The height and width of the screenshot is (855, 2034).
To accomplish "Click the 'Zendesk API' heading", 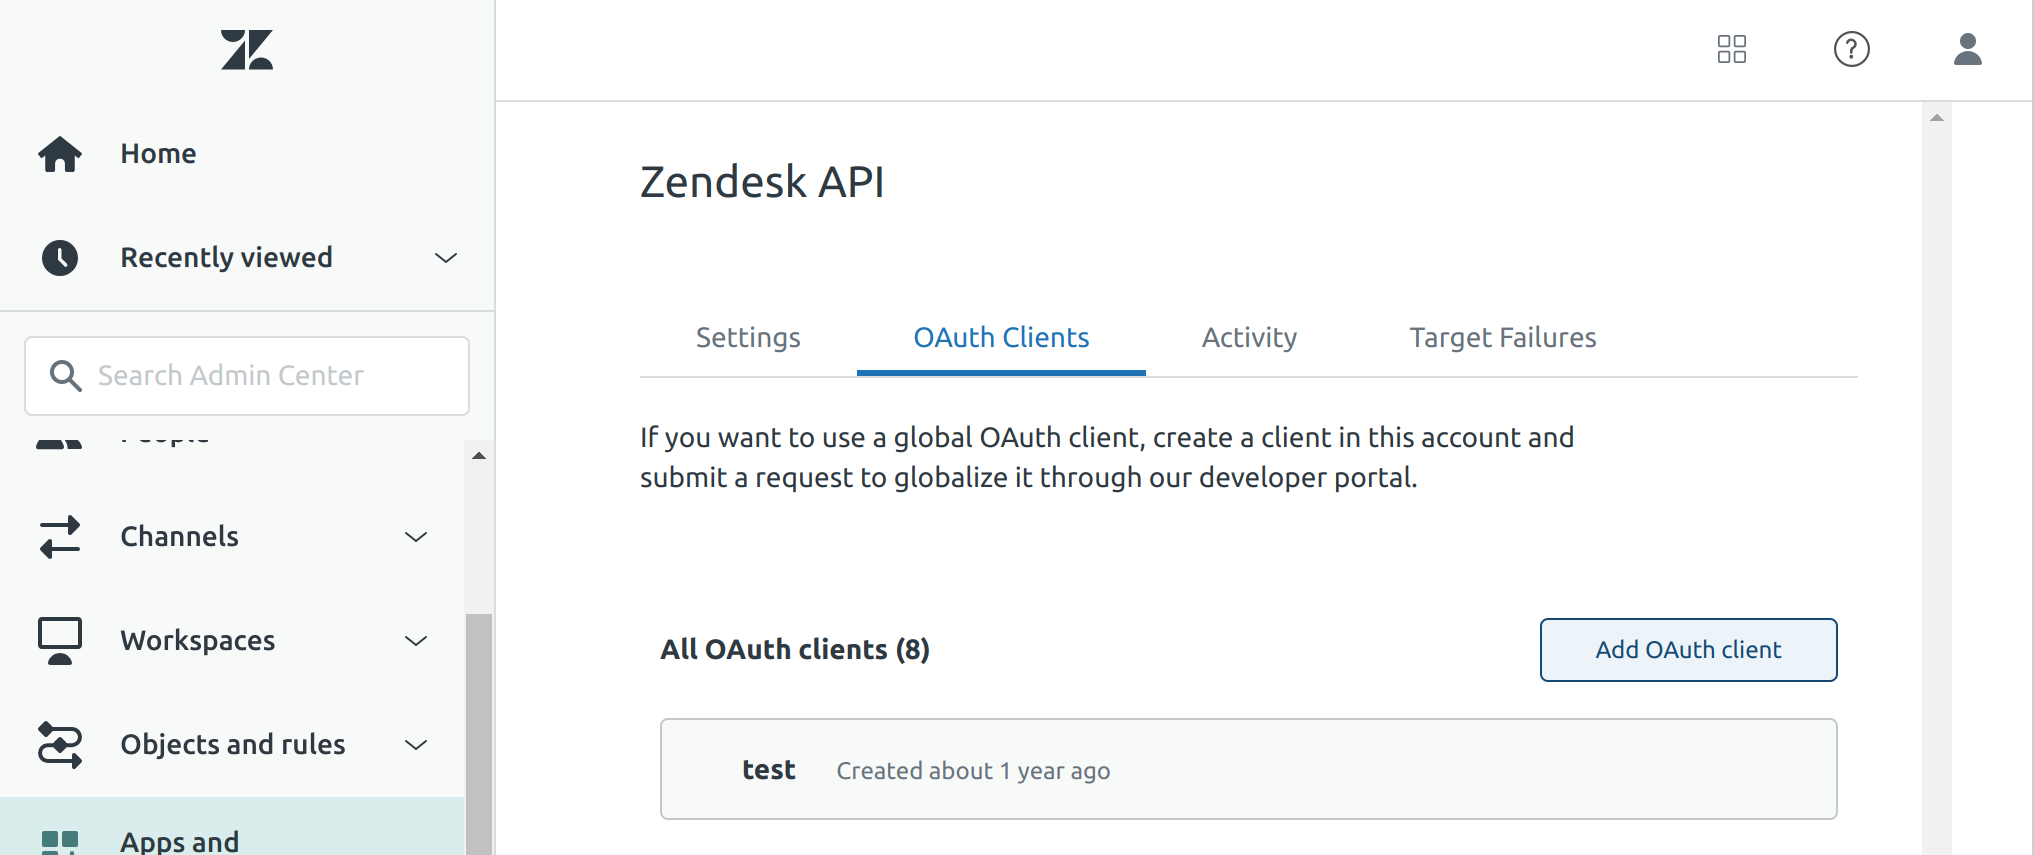I will [762, 183].
